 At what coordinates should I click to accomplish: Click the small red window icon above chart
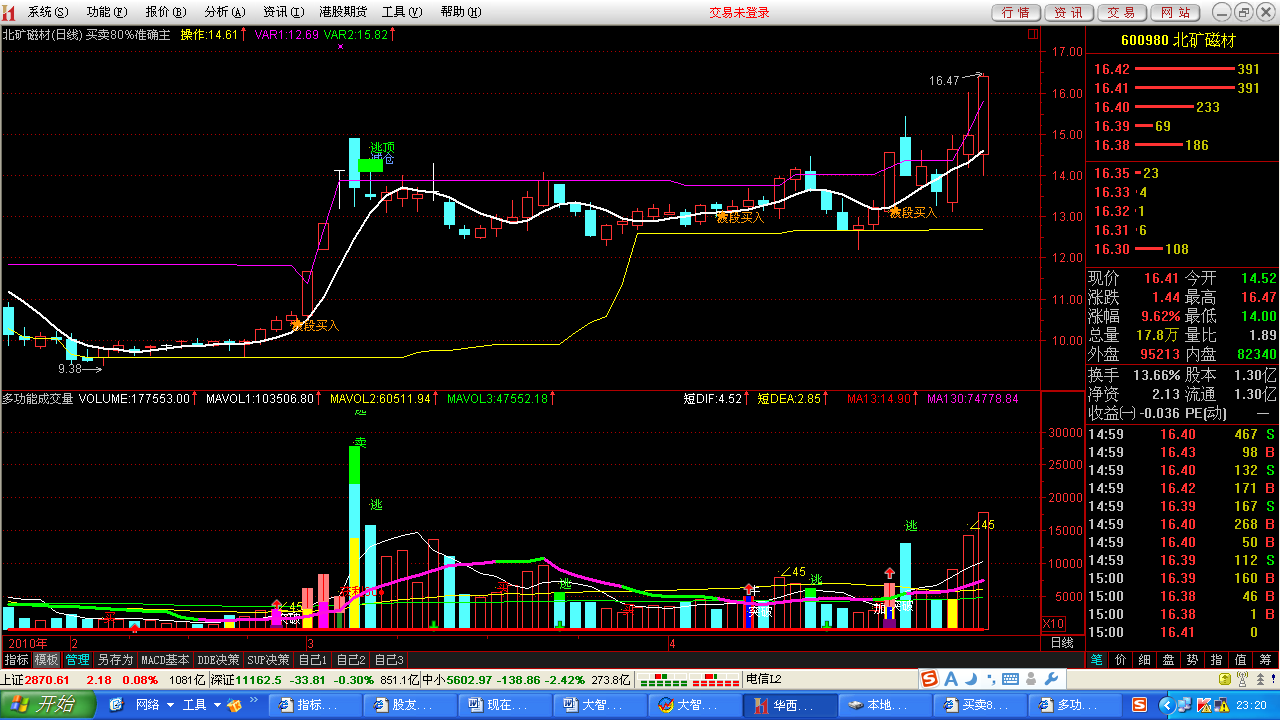(x=1033, y=33)
